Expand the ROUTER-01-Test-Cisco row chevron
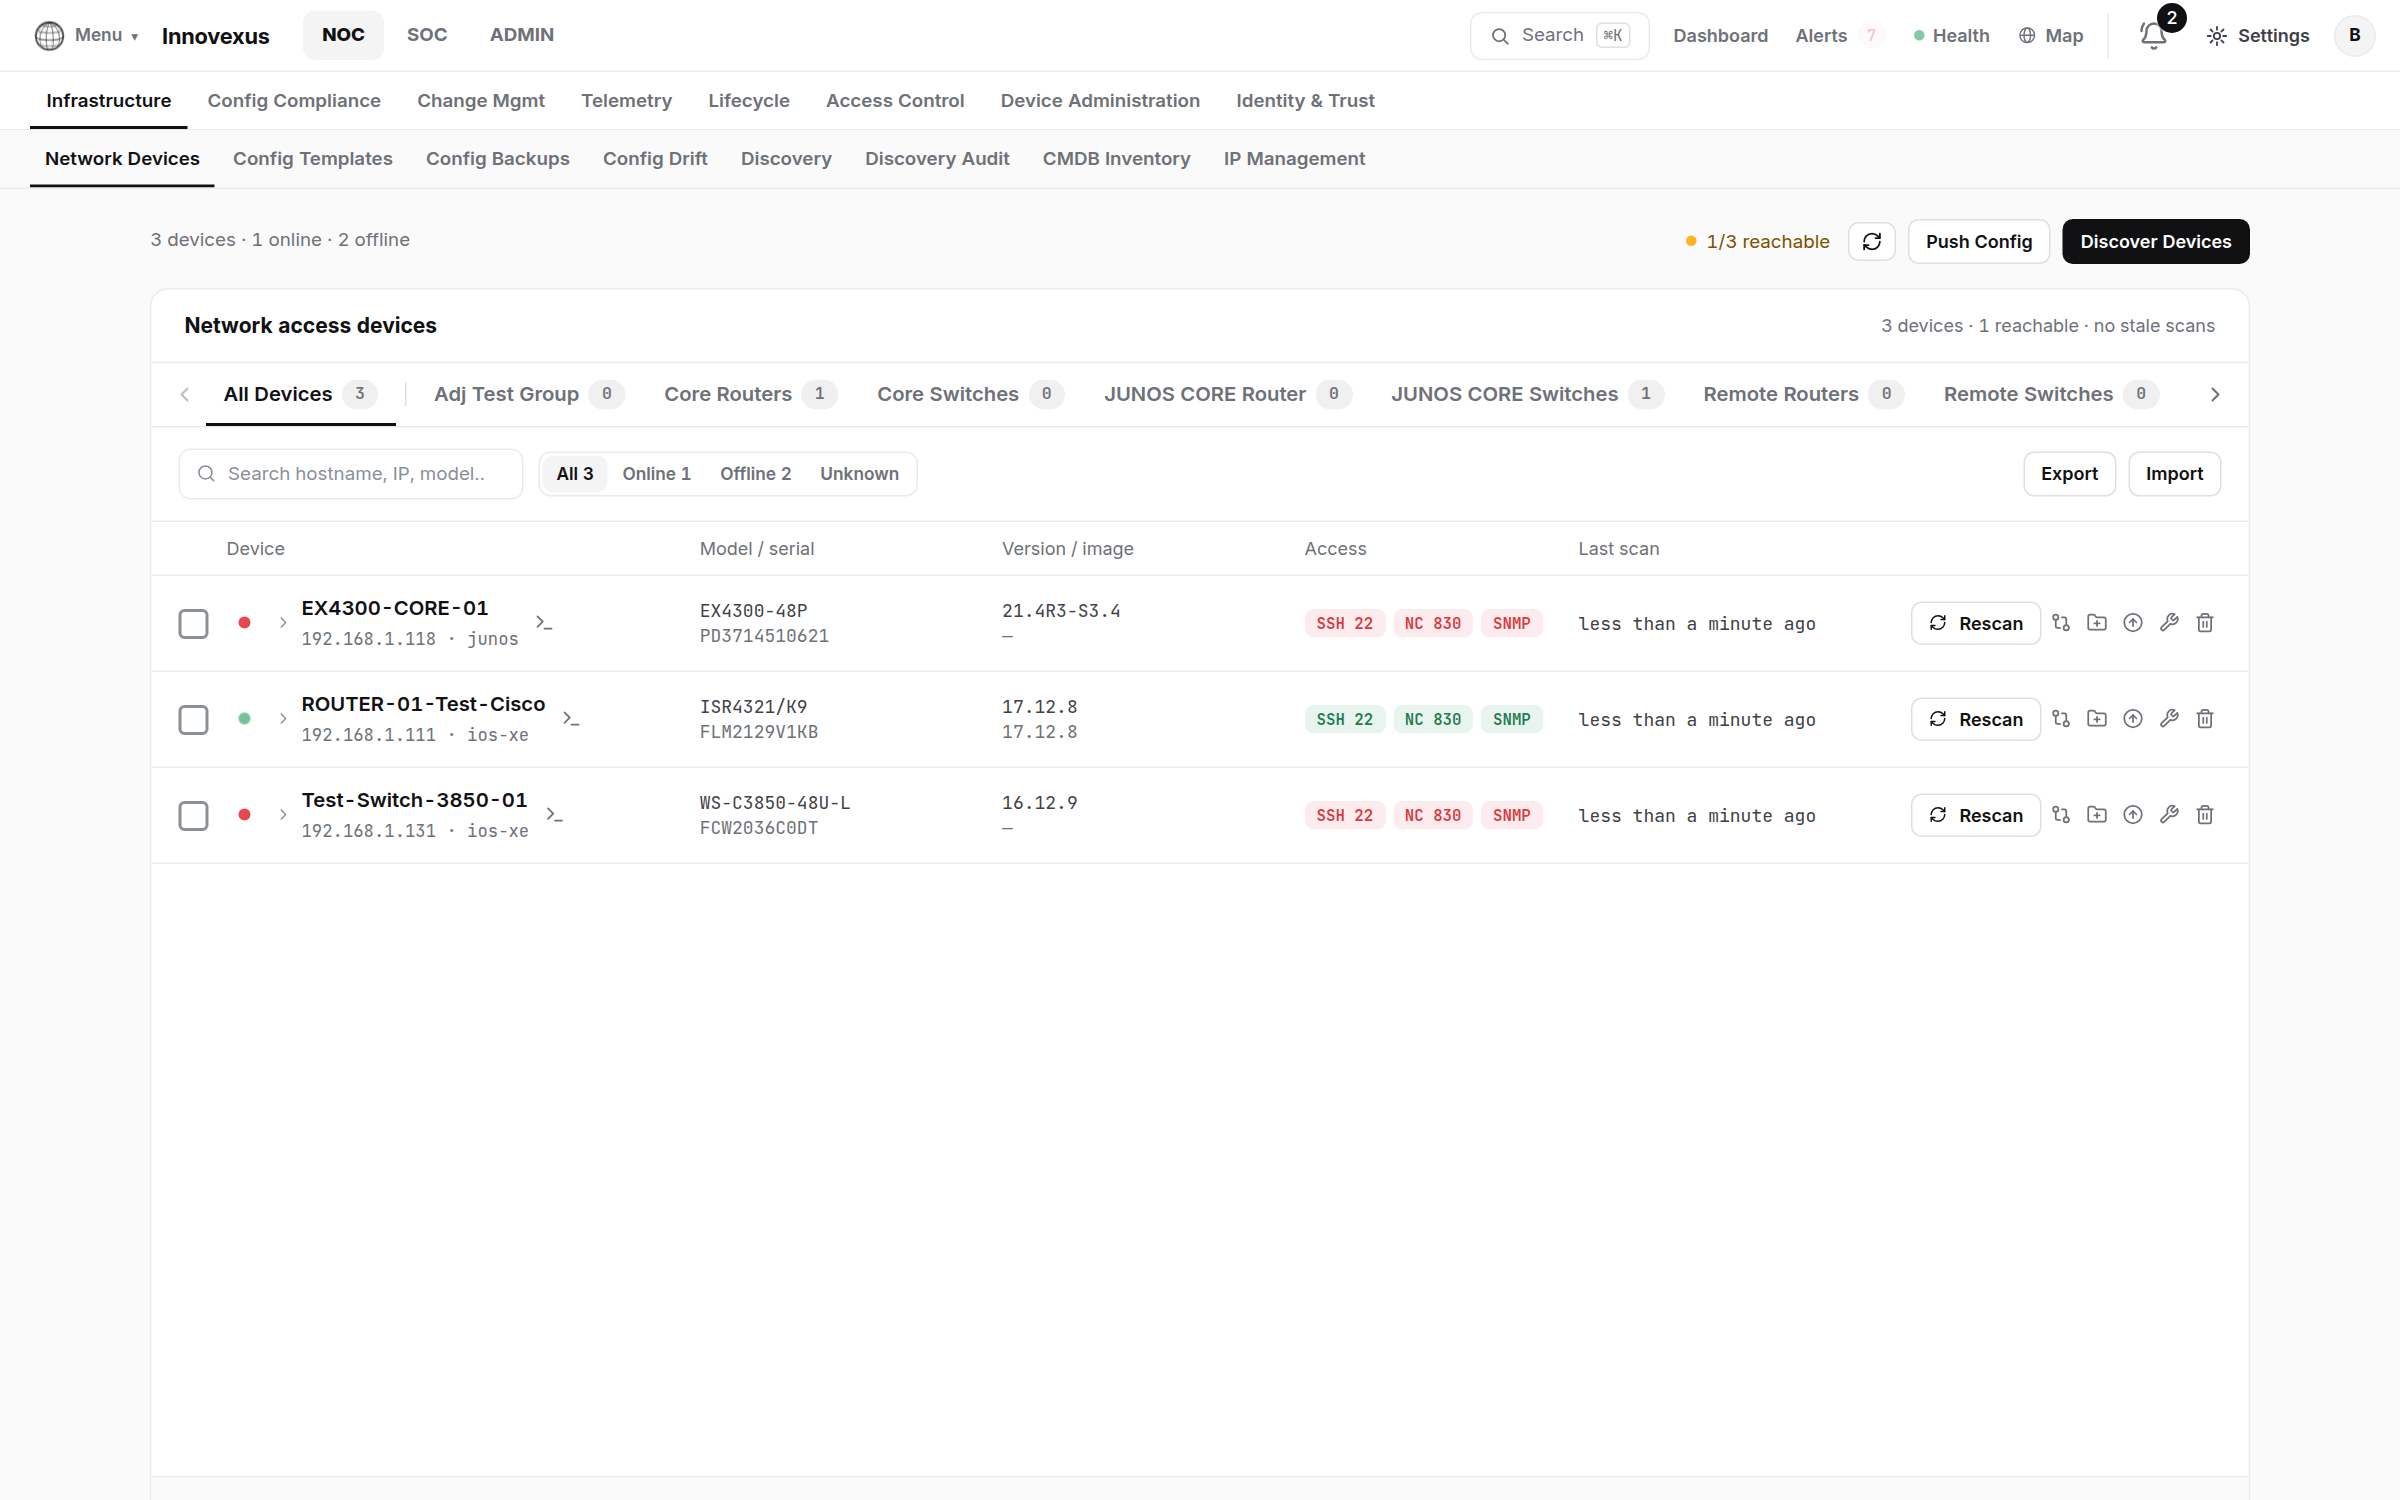This screenshot has width=2400, height=1500. tap(283, 718)
